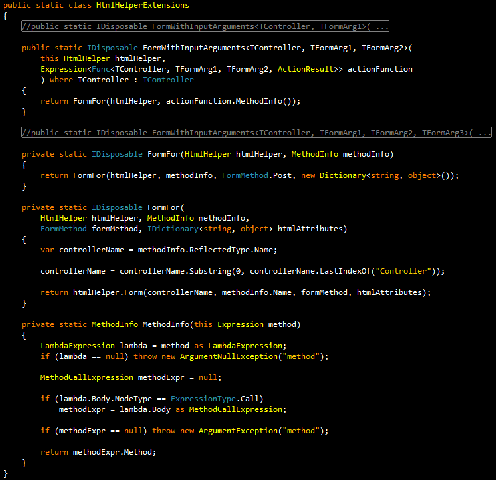Click the LambdaExpression lambda declaration
This screenshot has width=496, height=480.
93,346
